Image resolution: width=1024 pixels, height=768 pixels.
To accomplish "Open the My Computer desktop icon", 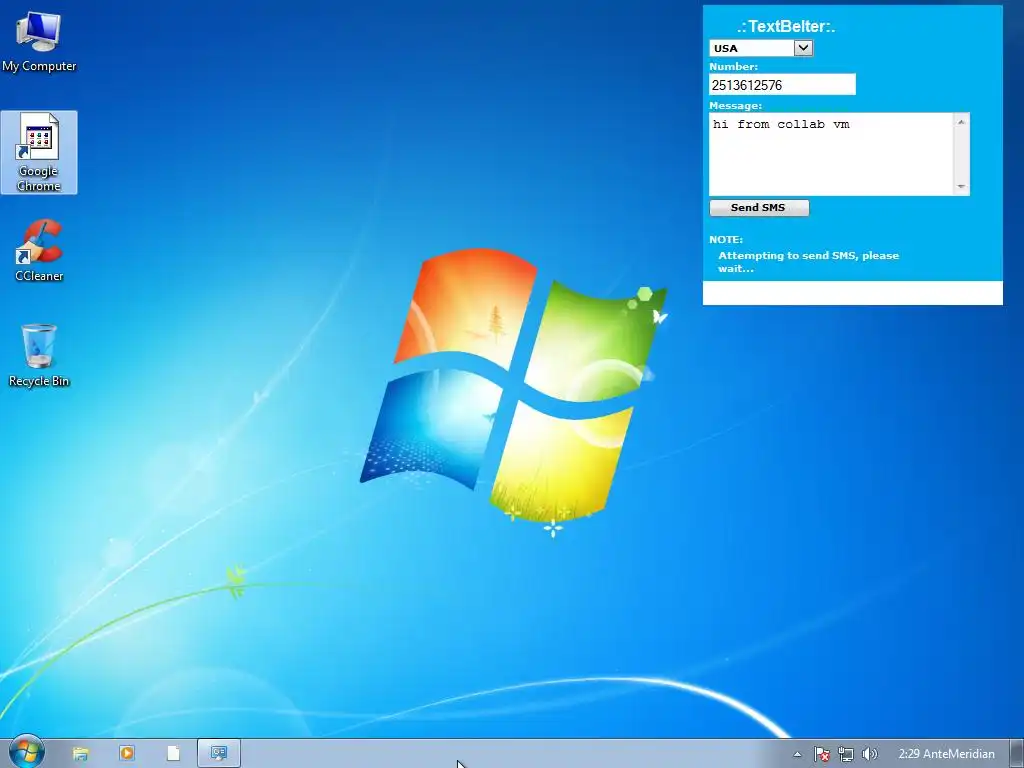I will pos(39,40).
